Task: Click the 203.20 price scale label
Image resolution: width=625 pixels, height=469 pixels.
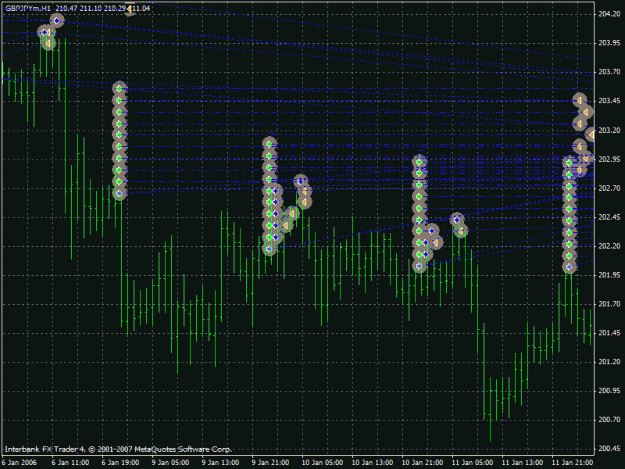Action: 609,130
